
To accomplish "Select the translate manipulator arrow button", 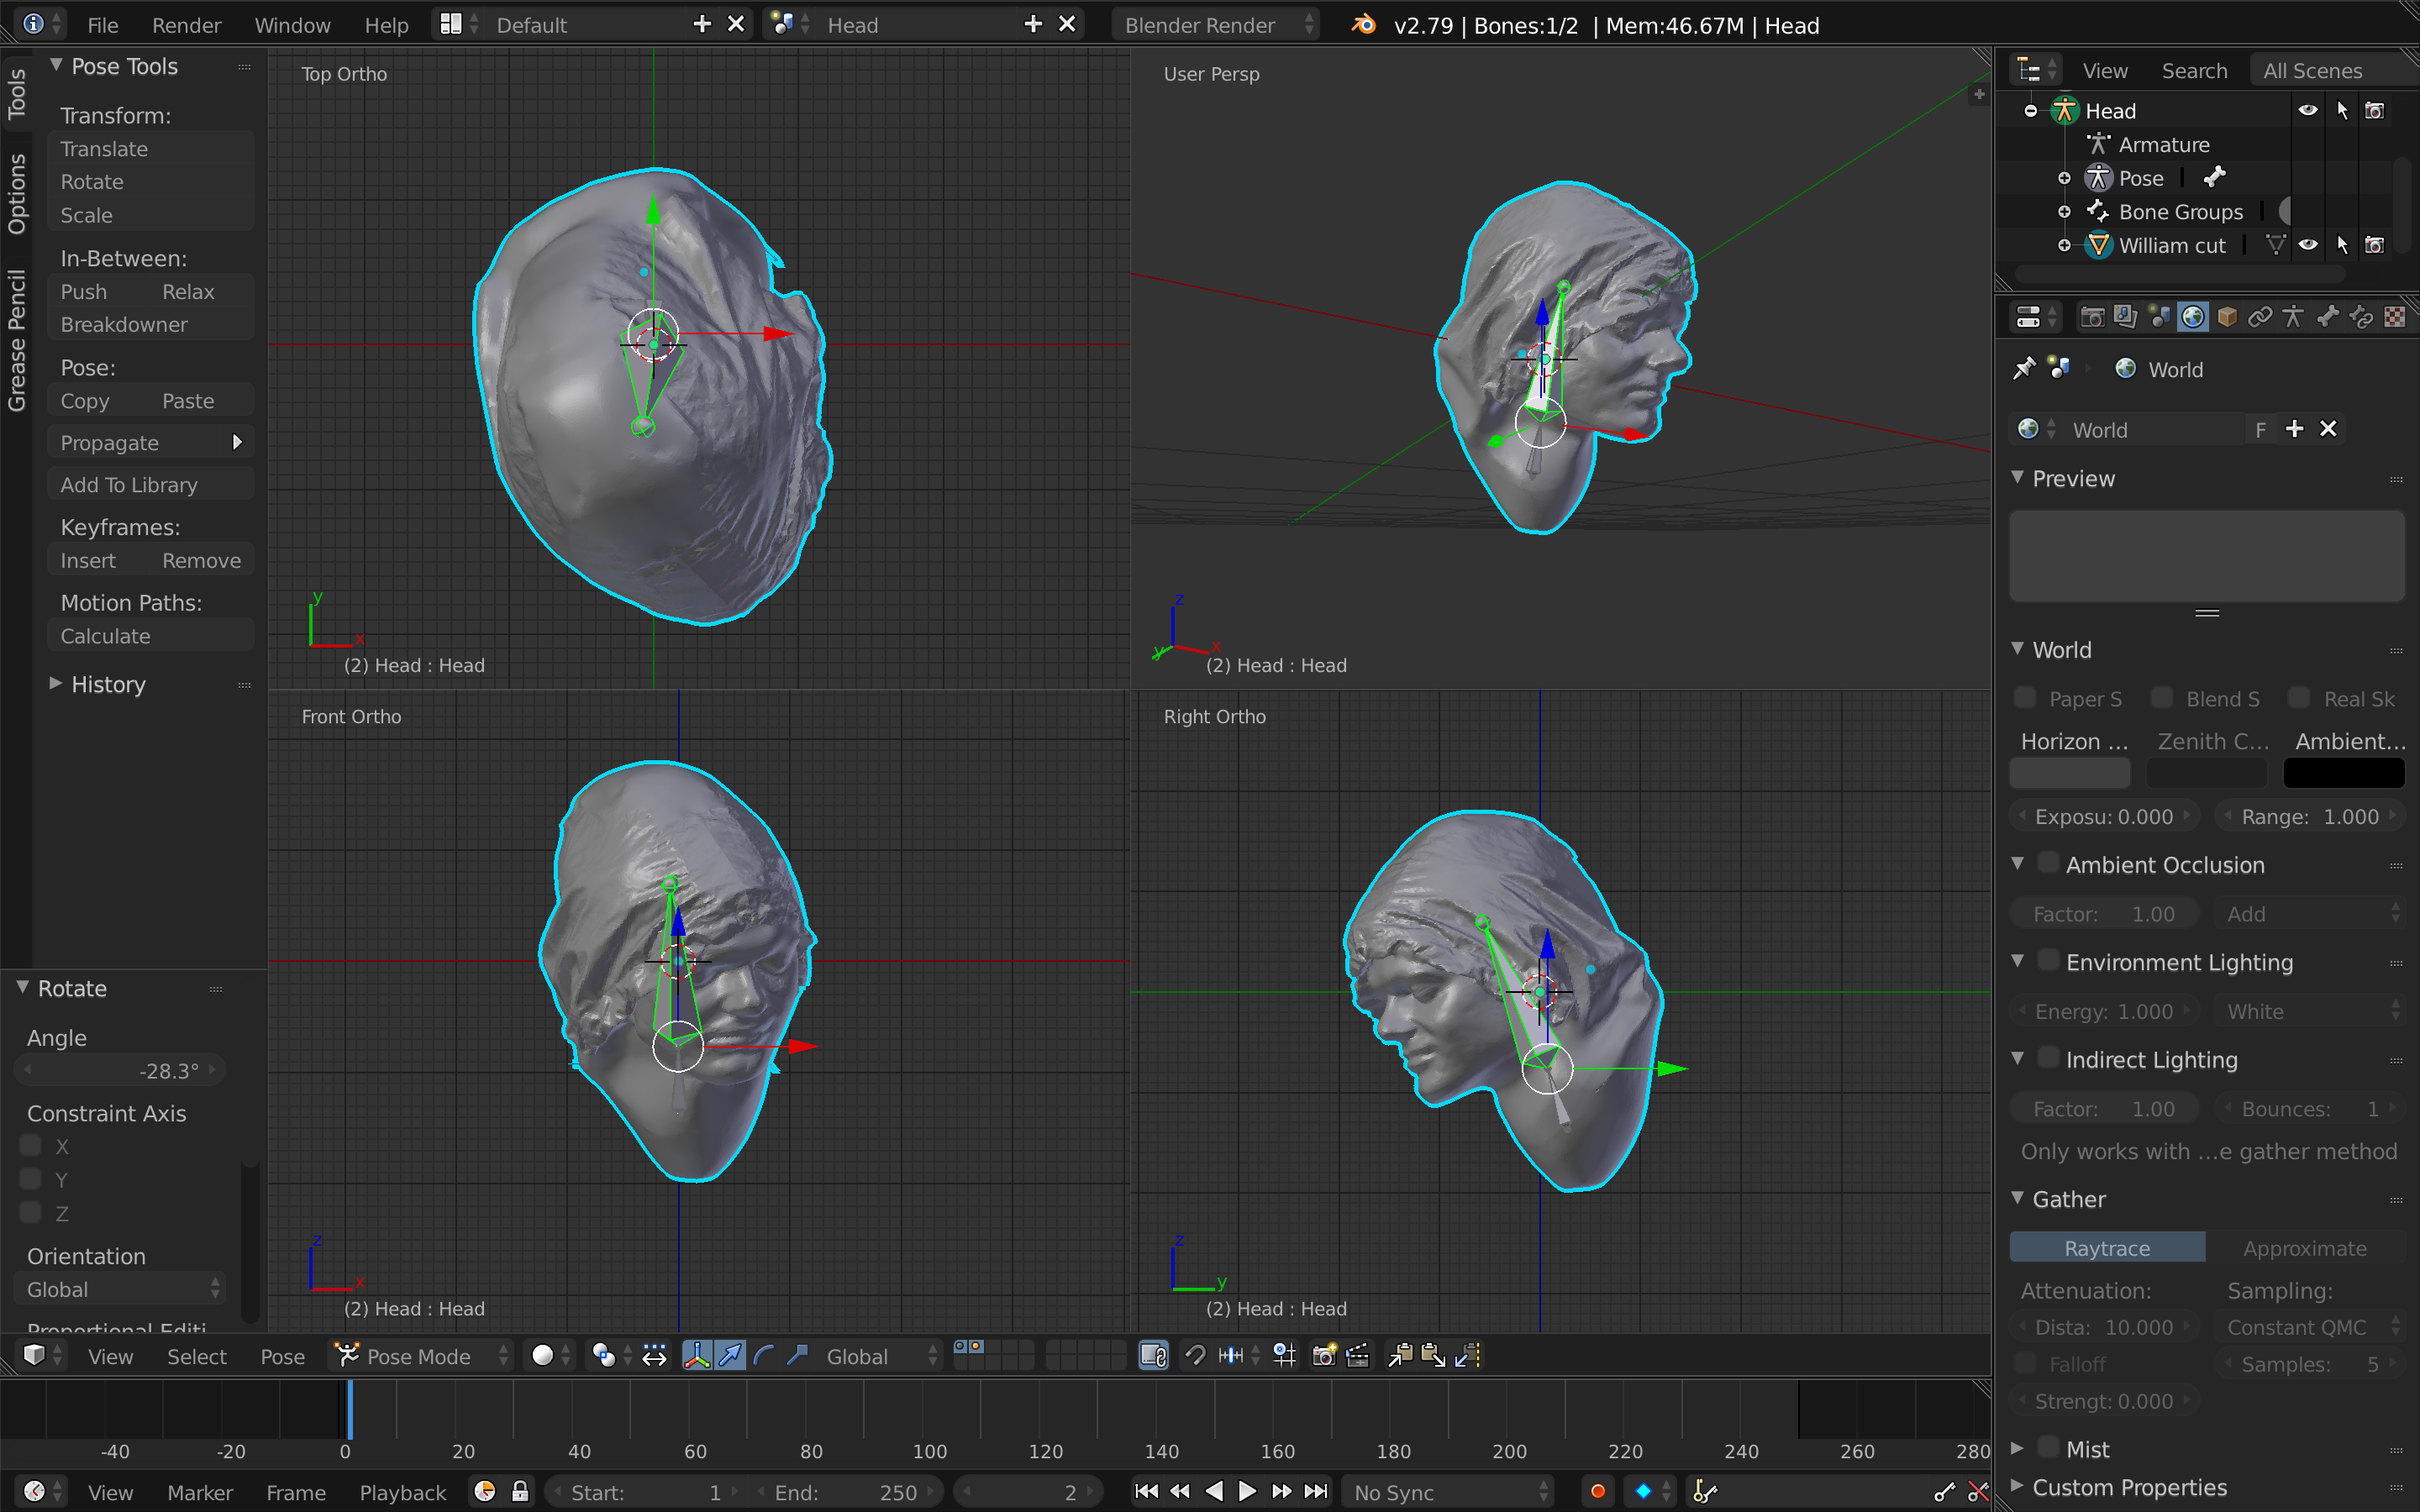I will tap(730, 1355).
